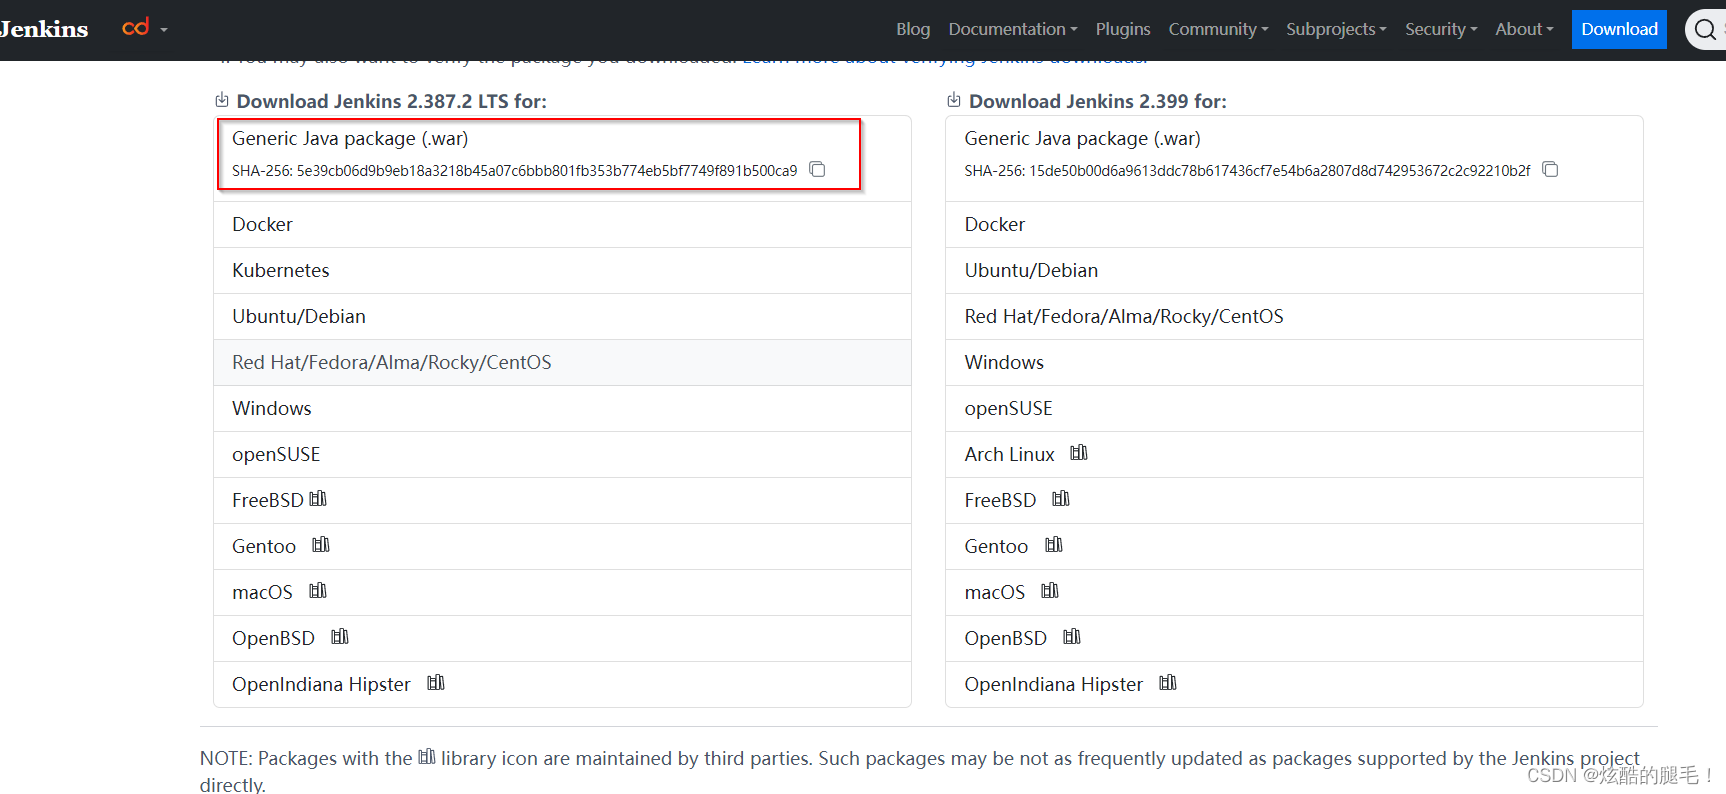Open the search icon in navbar
Screen dimensions: 1726x794
pyautogui.click(x=1705, y=29)
